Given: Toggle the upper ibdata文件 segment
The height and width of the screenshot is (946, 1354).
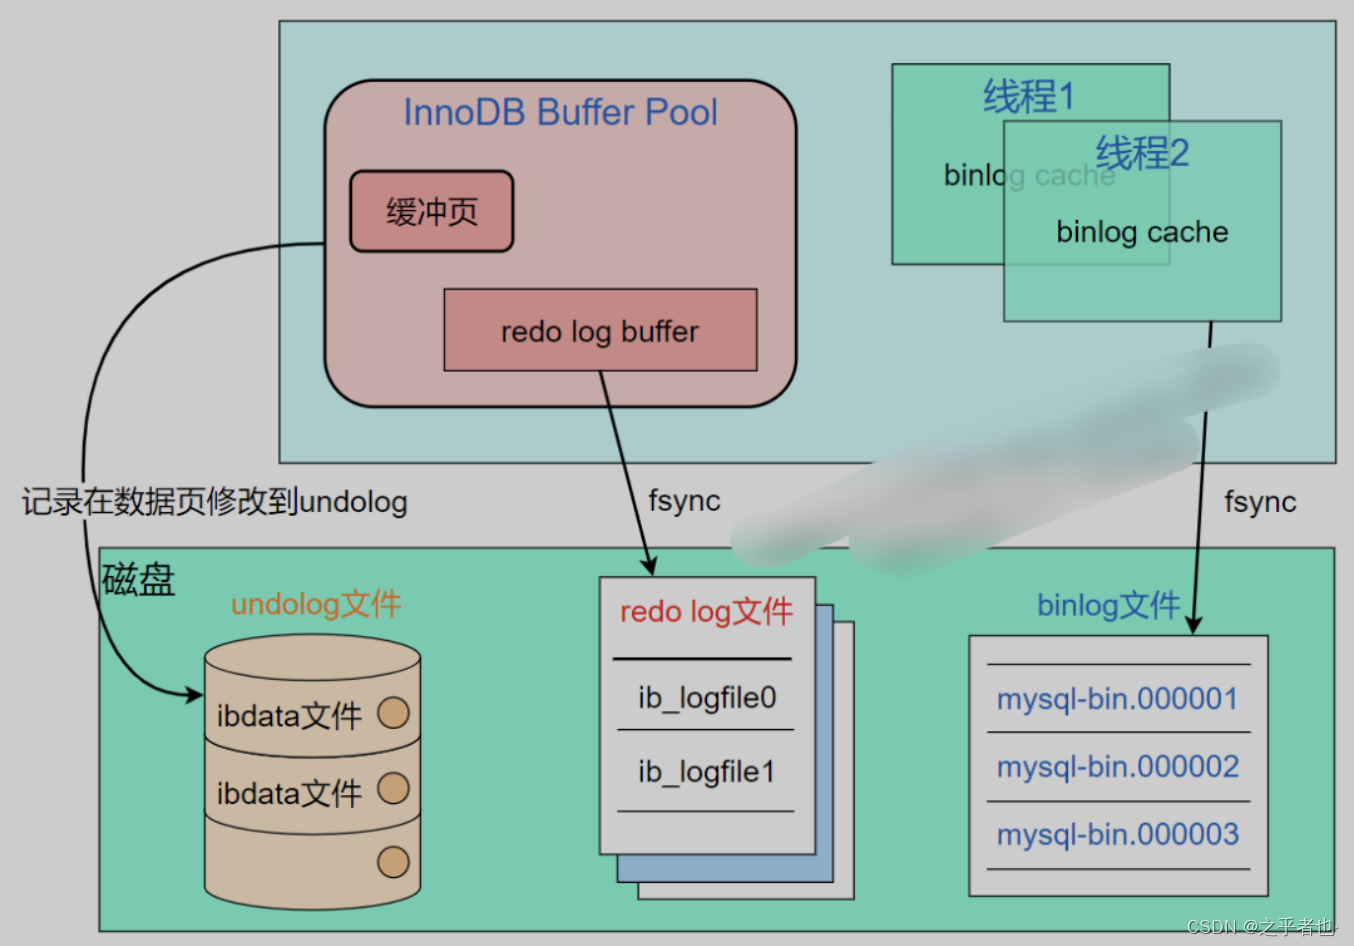Looking at the screenshot, I should point(290,715).
